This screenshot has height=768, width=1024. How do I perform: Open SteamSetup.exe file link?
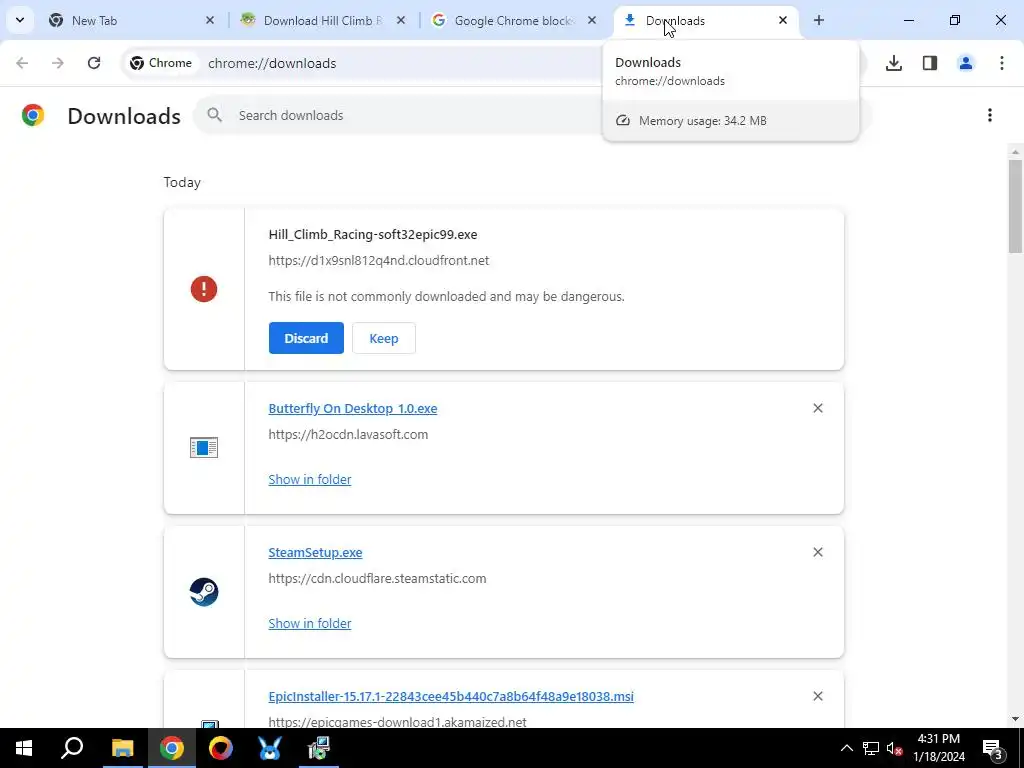pyautogui.click(x=315, y=552)
